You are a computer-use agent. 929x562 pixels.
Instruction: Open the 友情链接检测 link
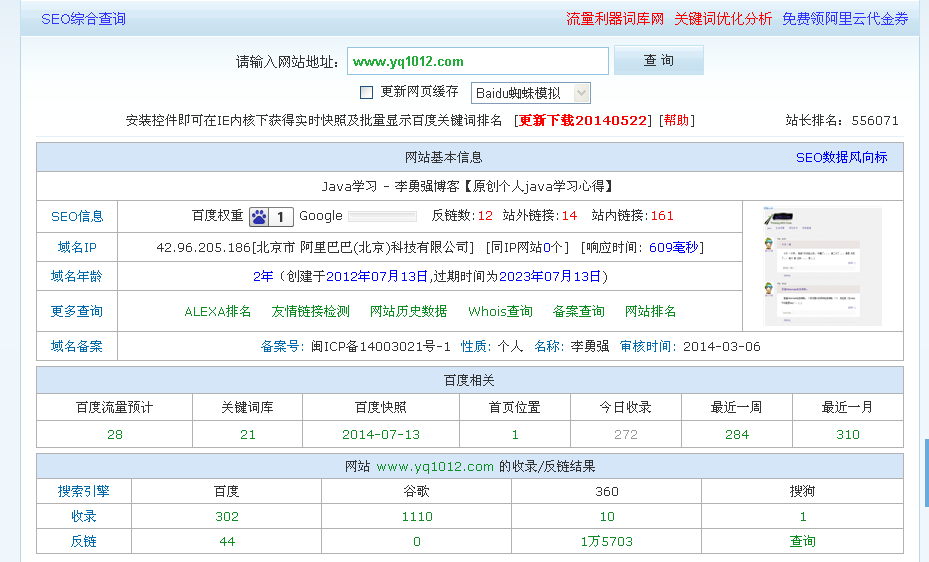tap(310, 311)
